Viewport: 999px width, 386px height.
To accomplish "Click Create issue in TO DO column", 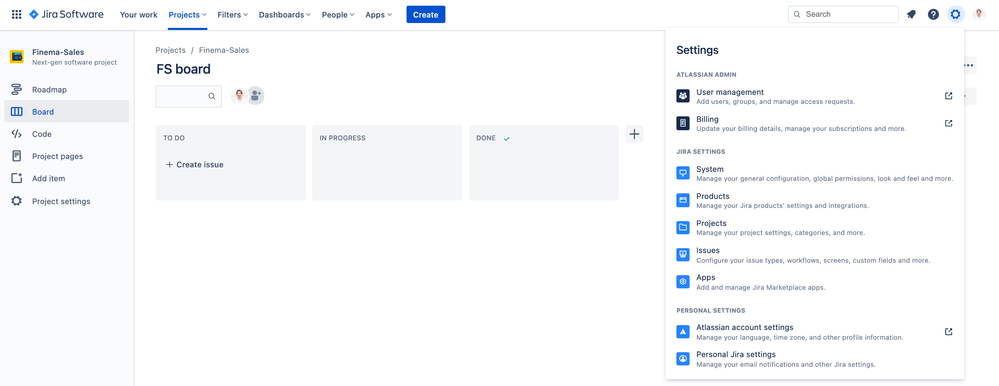I will tap(194, 164).
